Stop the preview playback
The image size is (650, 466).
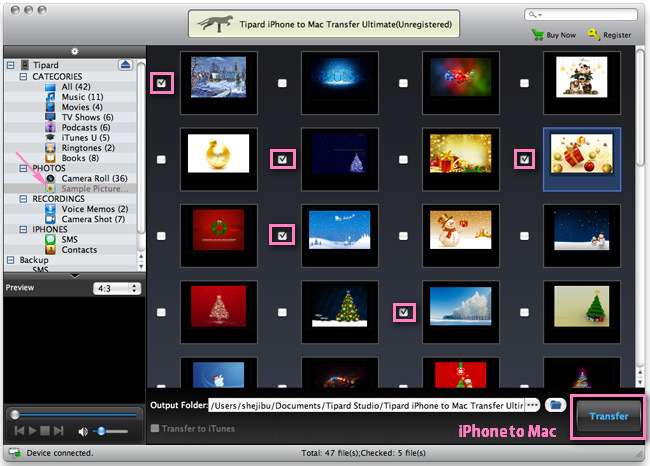click(45, 431)
